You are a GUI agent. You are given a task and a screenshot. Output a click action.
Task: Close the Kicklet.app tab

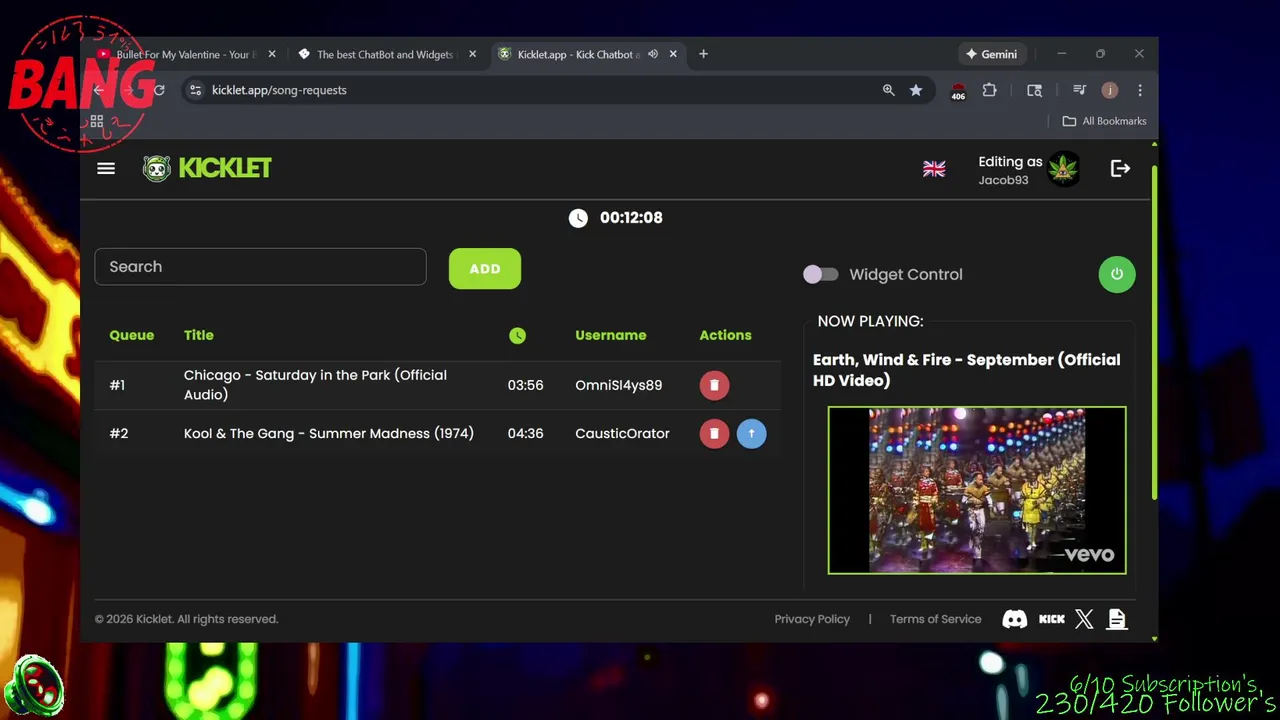[x=673, y=54]
